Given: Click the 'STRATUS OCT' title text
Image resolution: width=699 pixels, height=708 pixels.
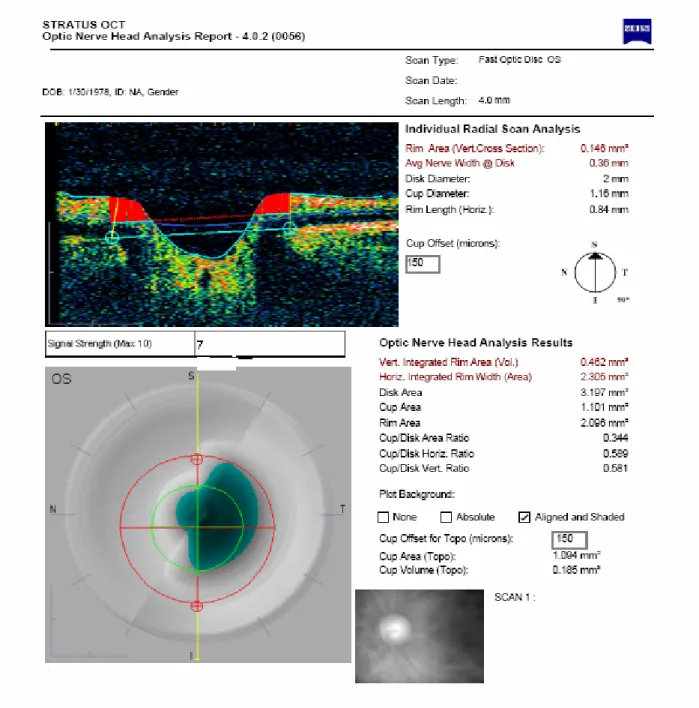Looking at the screenshot, I should tap(84, 25).
